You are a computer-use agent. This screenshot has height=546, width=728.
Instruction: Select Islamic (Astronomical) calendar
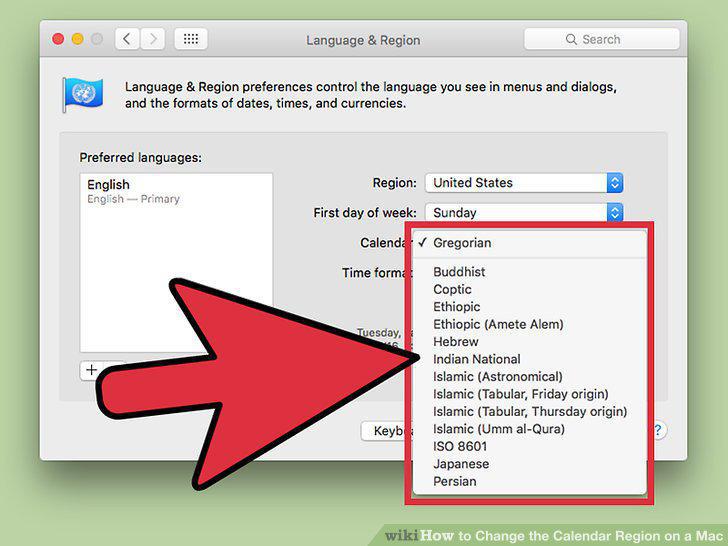coord(530,377)
